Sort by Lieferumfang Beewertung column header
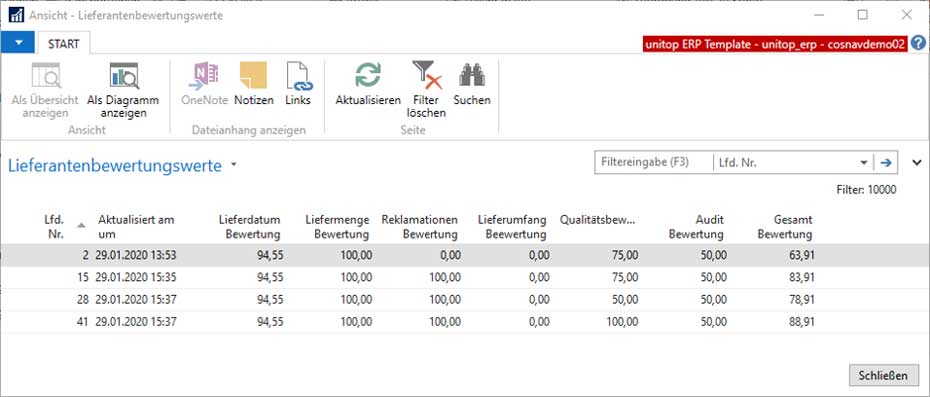Viewport: 930px width, 397px height. pos(512,227)
